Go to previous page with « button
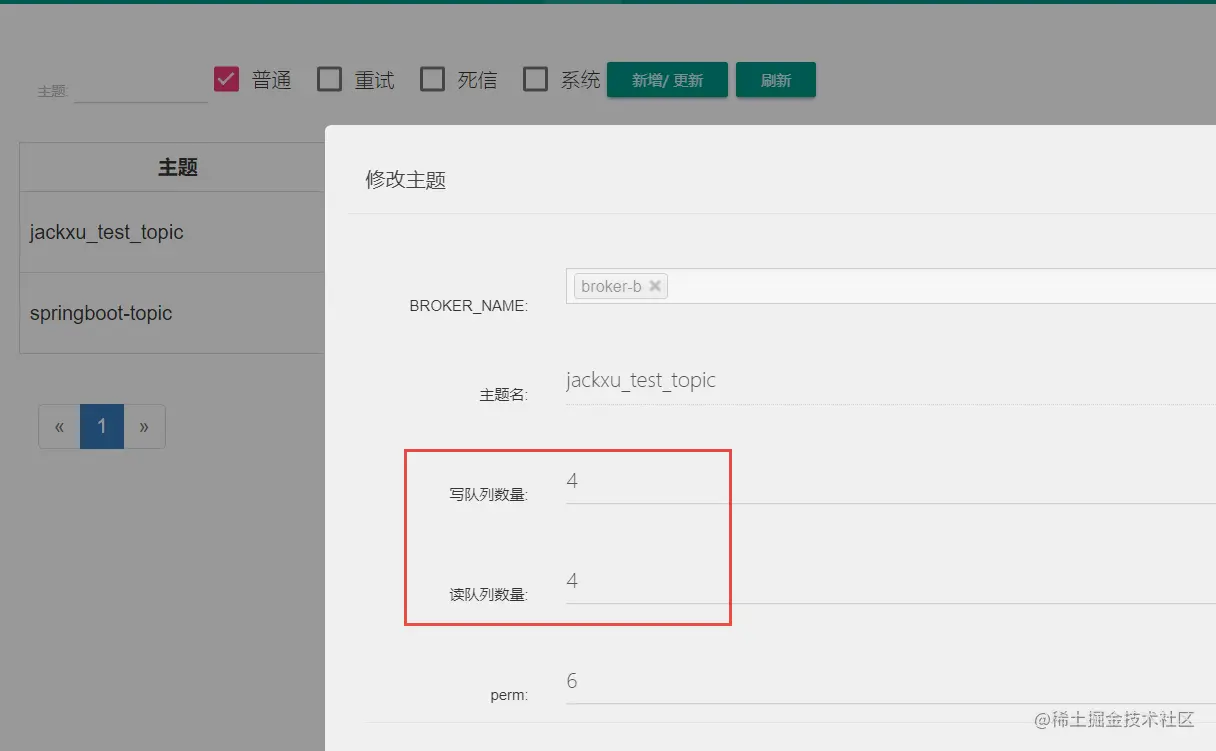The height and width of the screenshot is (751, 1216). (x=60, y=427)
